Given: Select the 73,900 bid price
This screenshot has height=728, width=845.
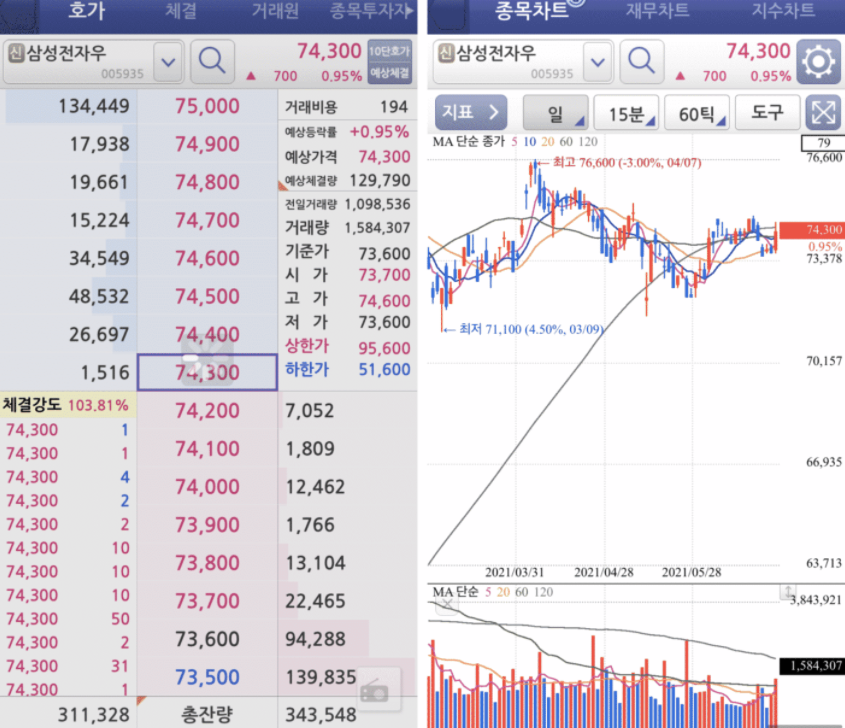Looking at the screenshot, I should (207, 525).
